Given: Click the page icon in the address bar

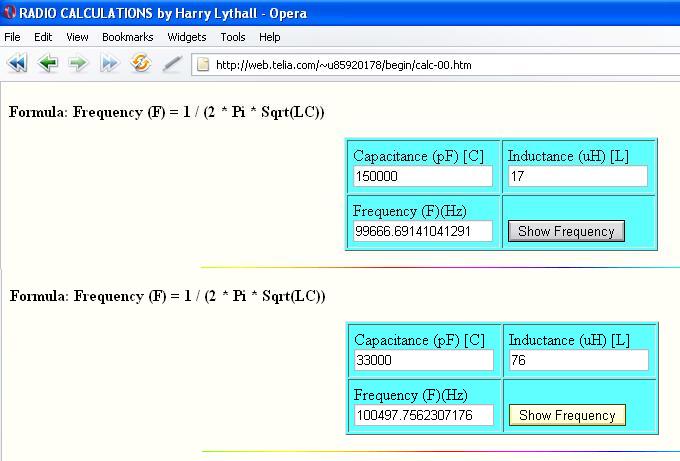Looking at the screenshot, I should (x=203, y=65).
